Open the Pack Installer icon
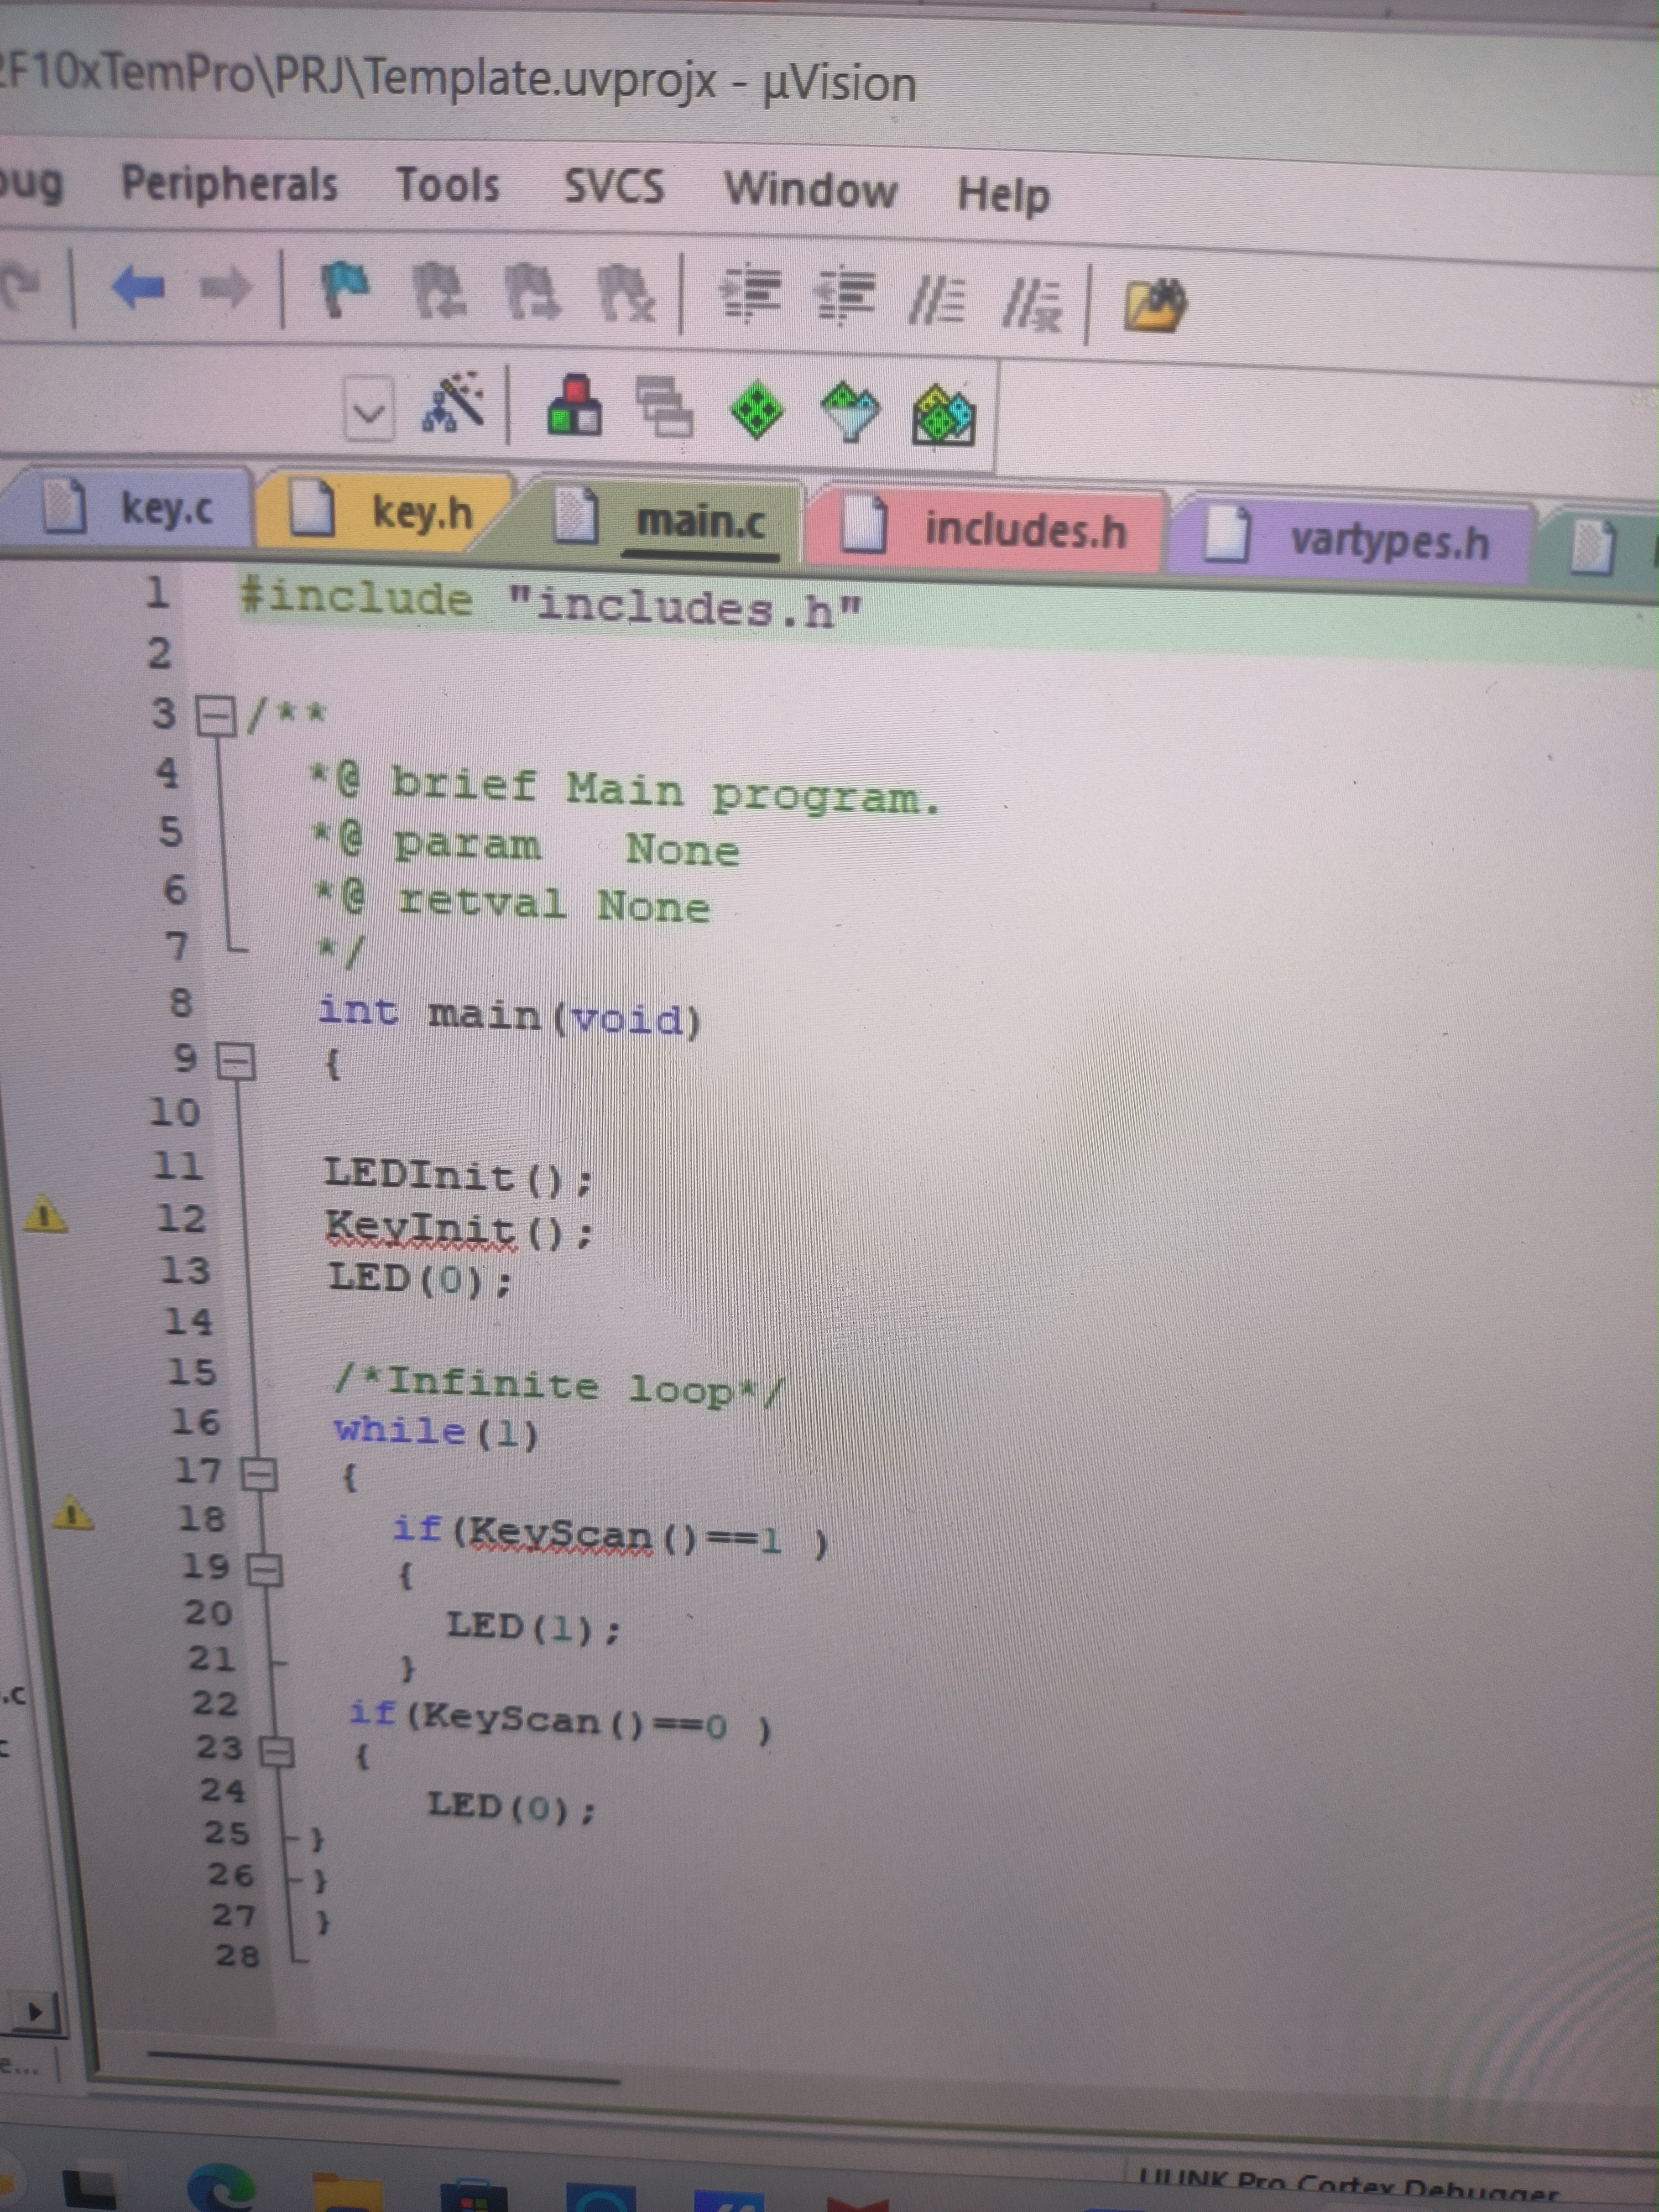Screen dimensions: 1659x2212 pos(943,415)
